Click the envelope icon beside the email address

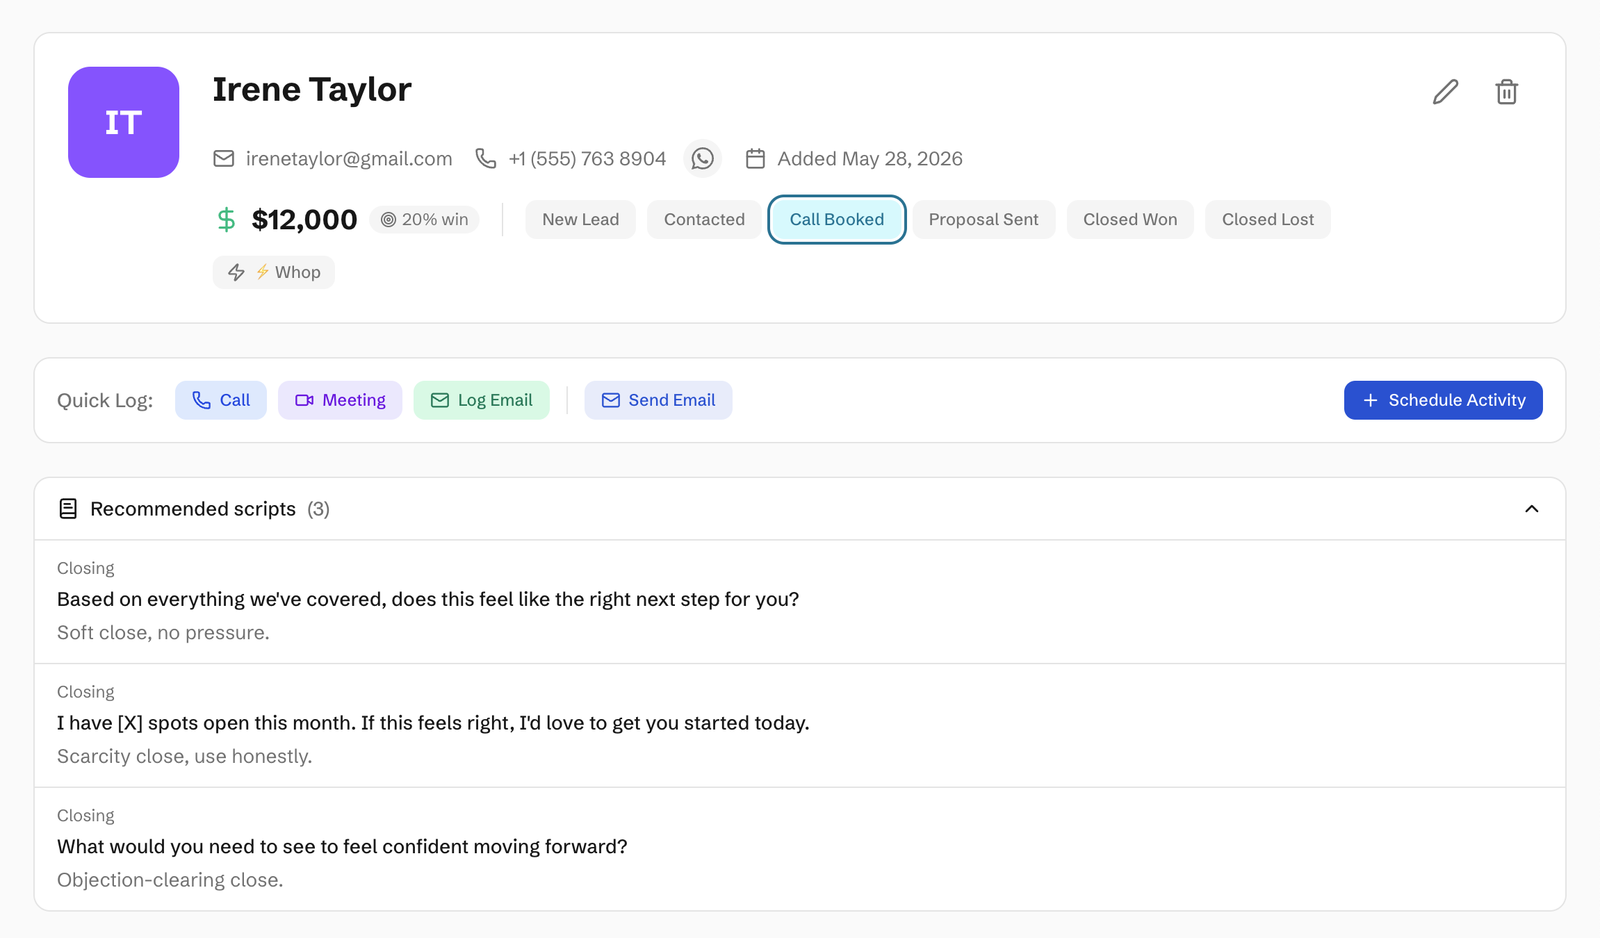click(224, 159)
